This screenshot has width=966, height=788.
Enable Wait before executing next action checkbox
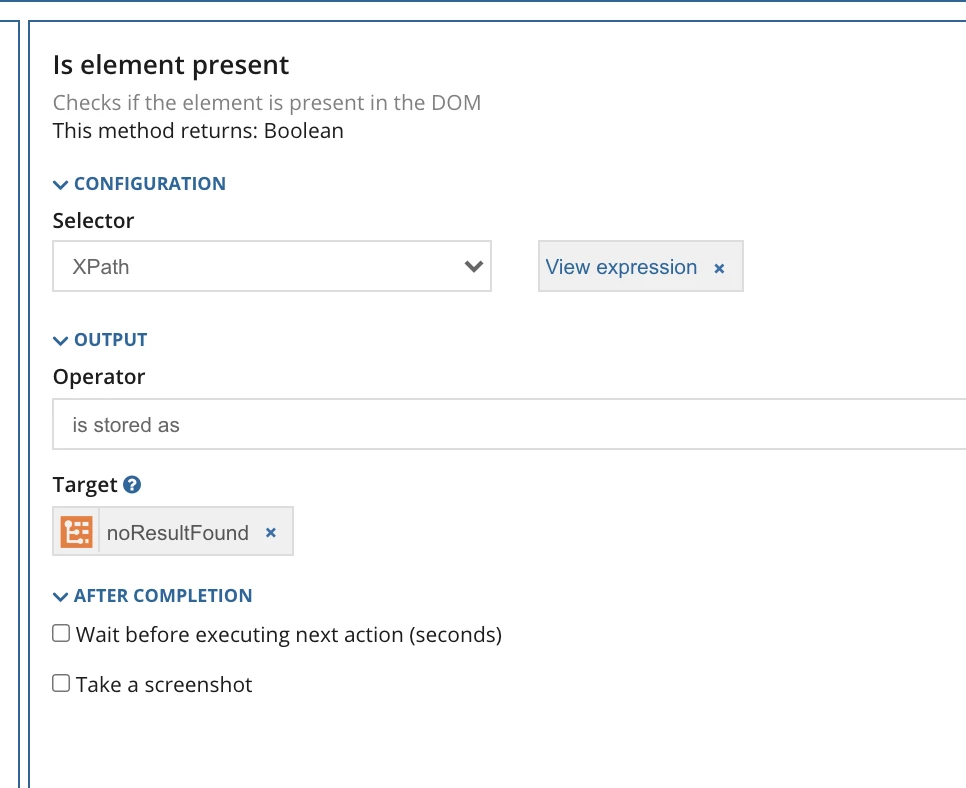(61, 633)
